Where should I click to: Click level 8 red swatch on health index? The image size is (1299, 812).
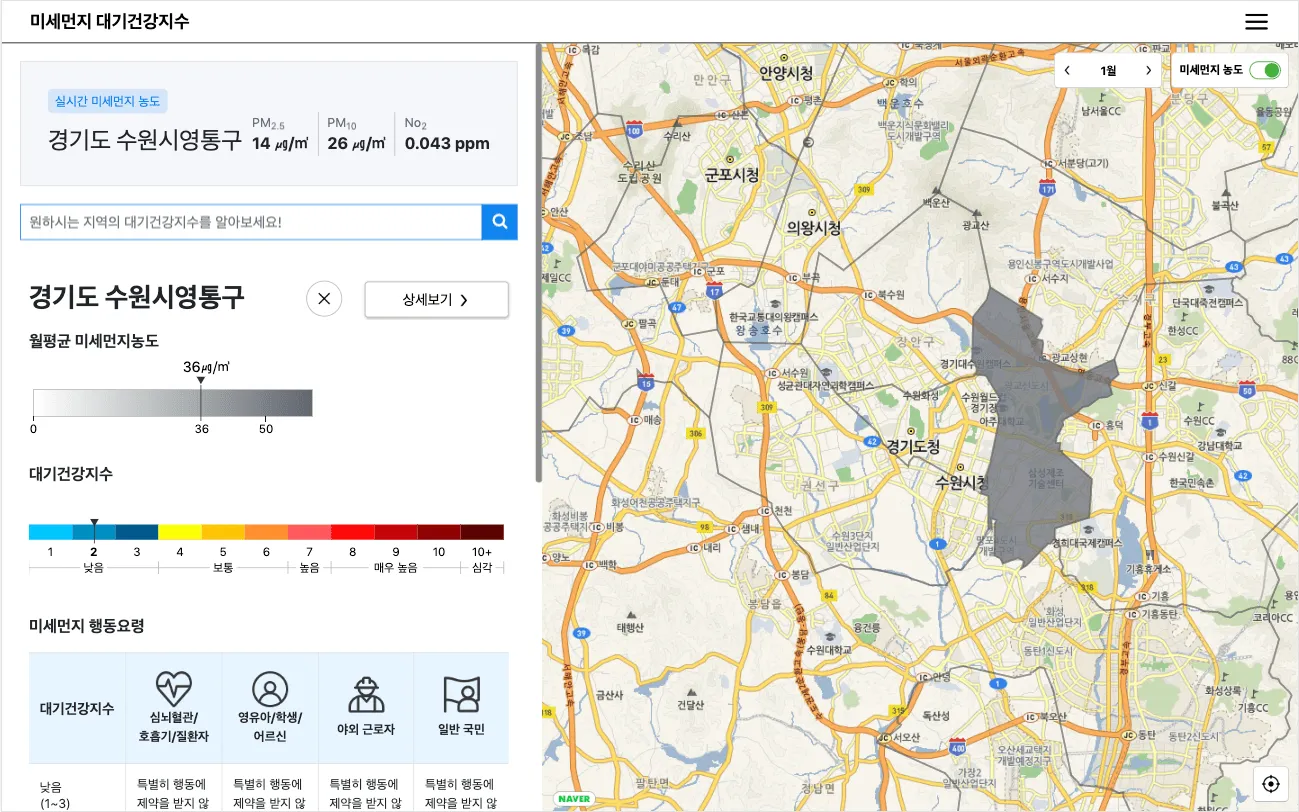tap(352, 532)
